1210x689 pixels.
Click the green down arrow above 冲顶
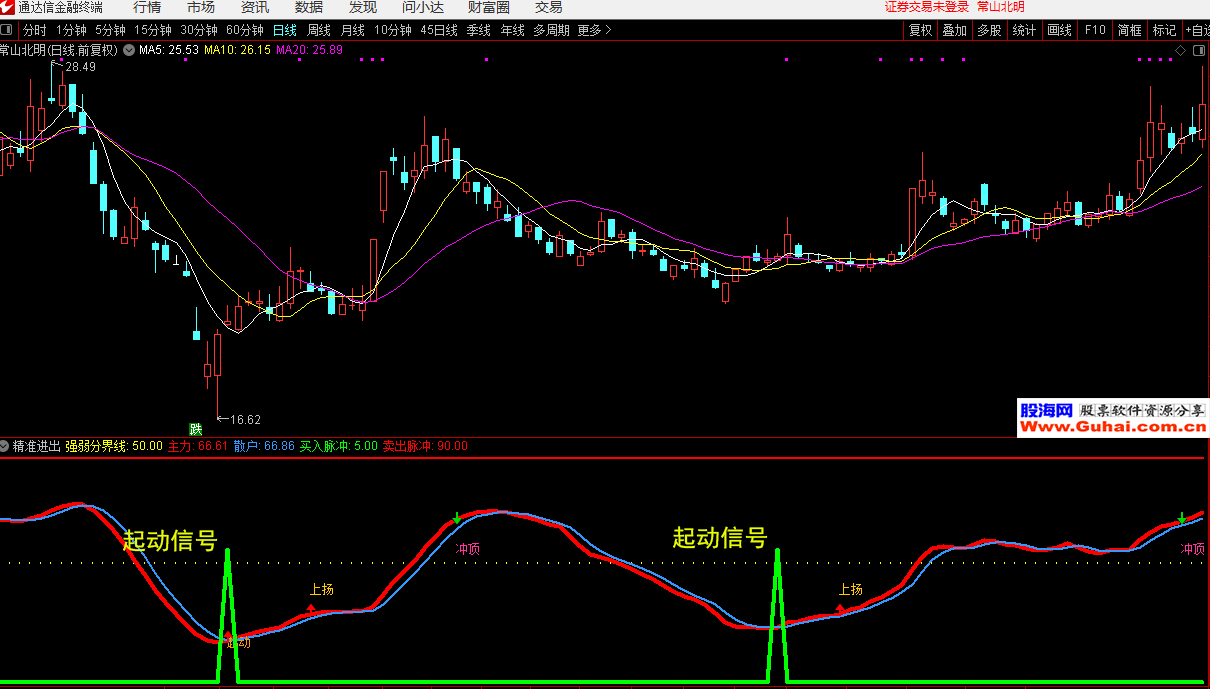coord(457,518)
